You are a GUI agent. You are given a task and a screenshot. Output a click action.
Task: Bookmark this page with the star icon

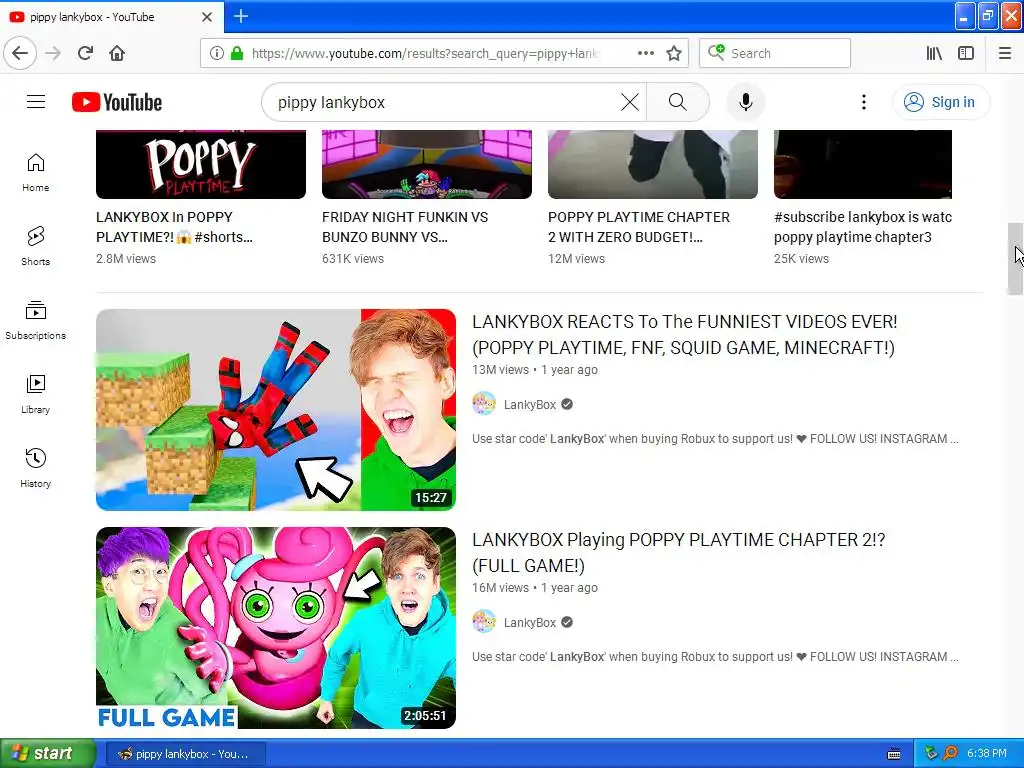tap(674, 53)
